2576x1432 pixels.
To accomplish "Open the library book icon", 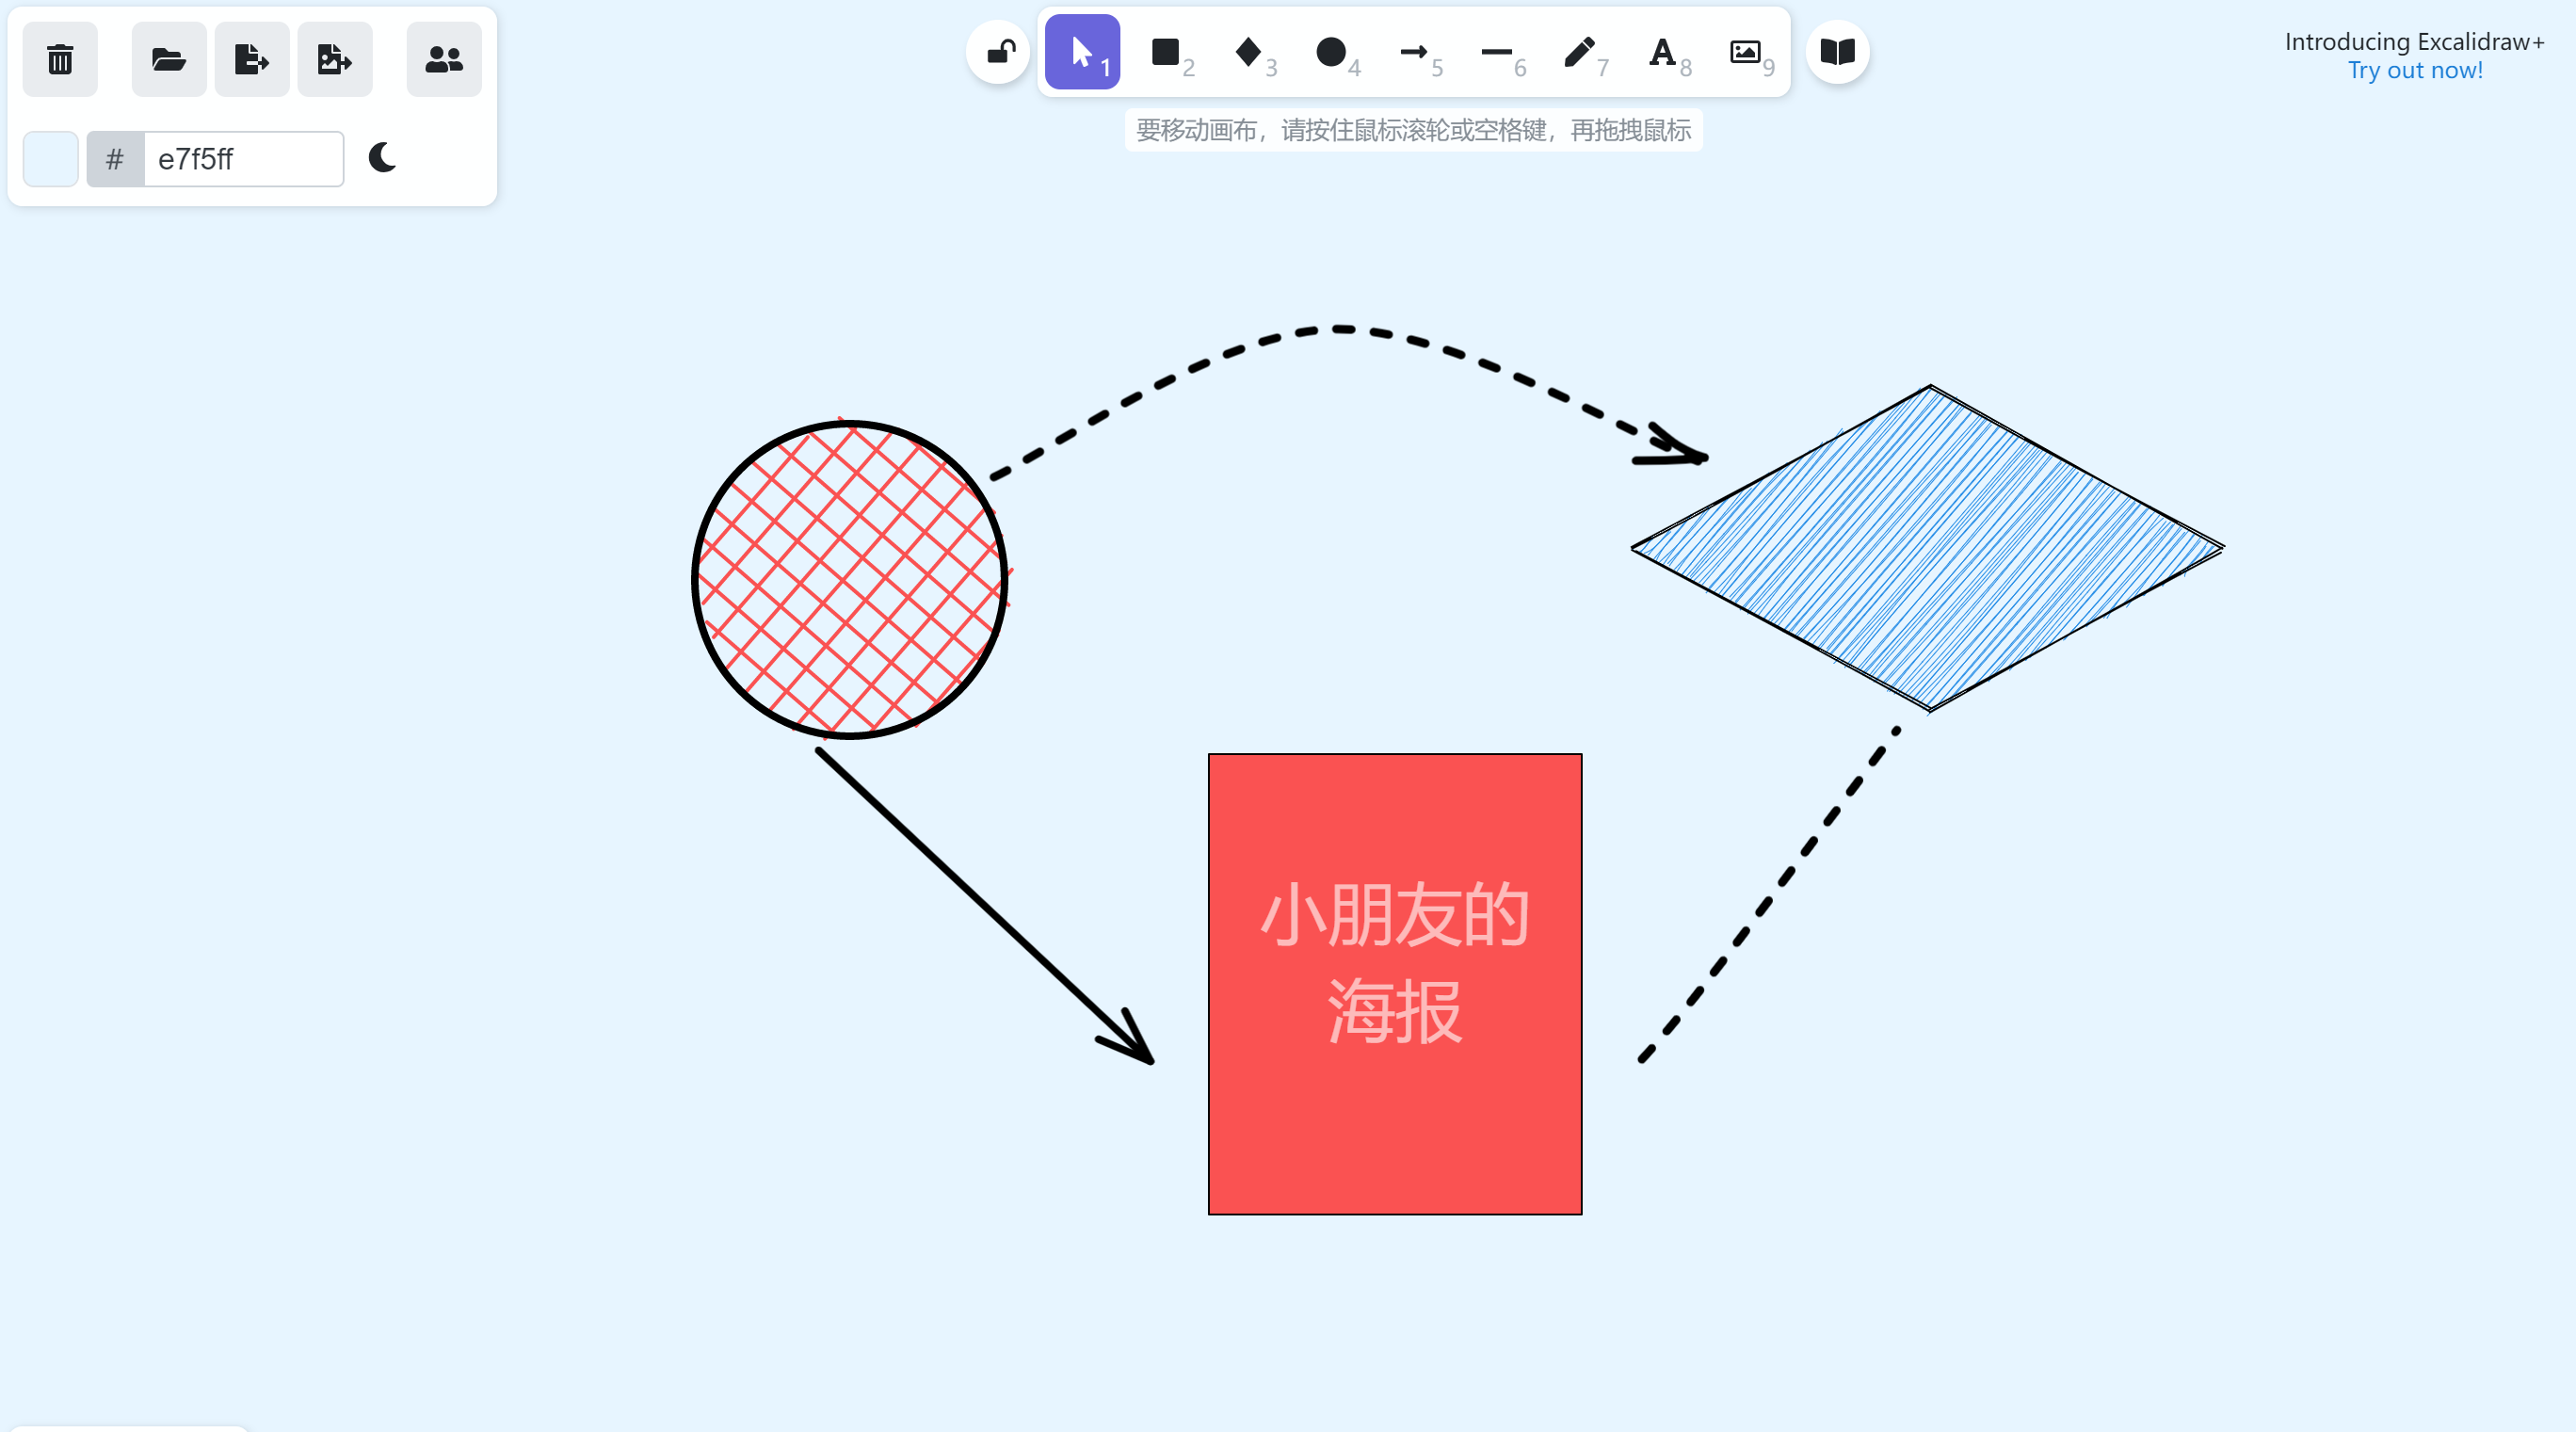I will (1838, 52).
